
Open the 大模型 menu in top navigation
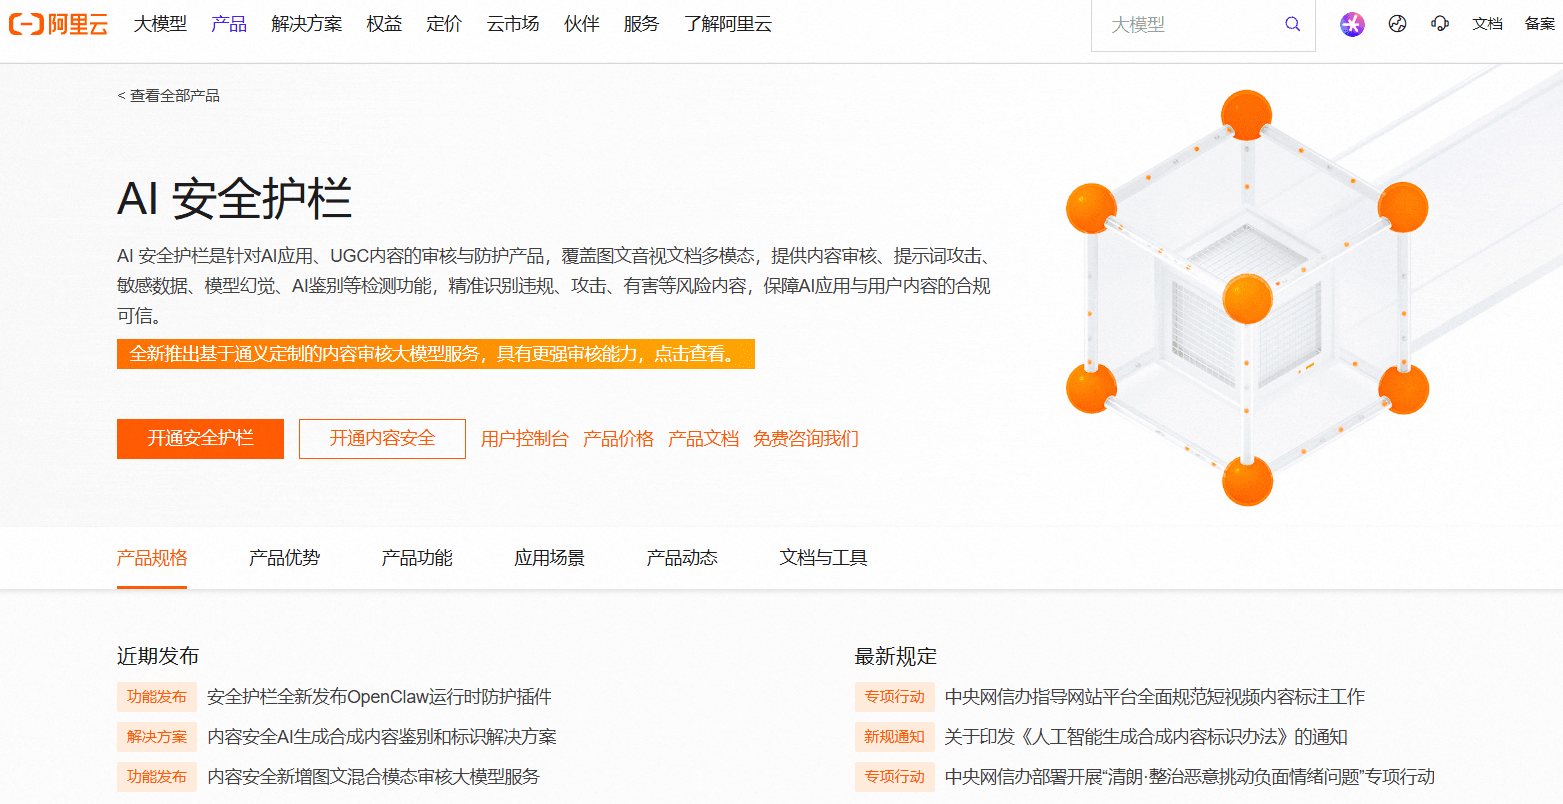pos(160,24)
